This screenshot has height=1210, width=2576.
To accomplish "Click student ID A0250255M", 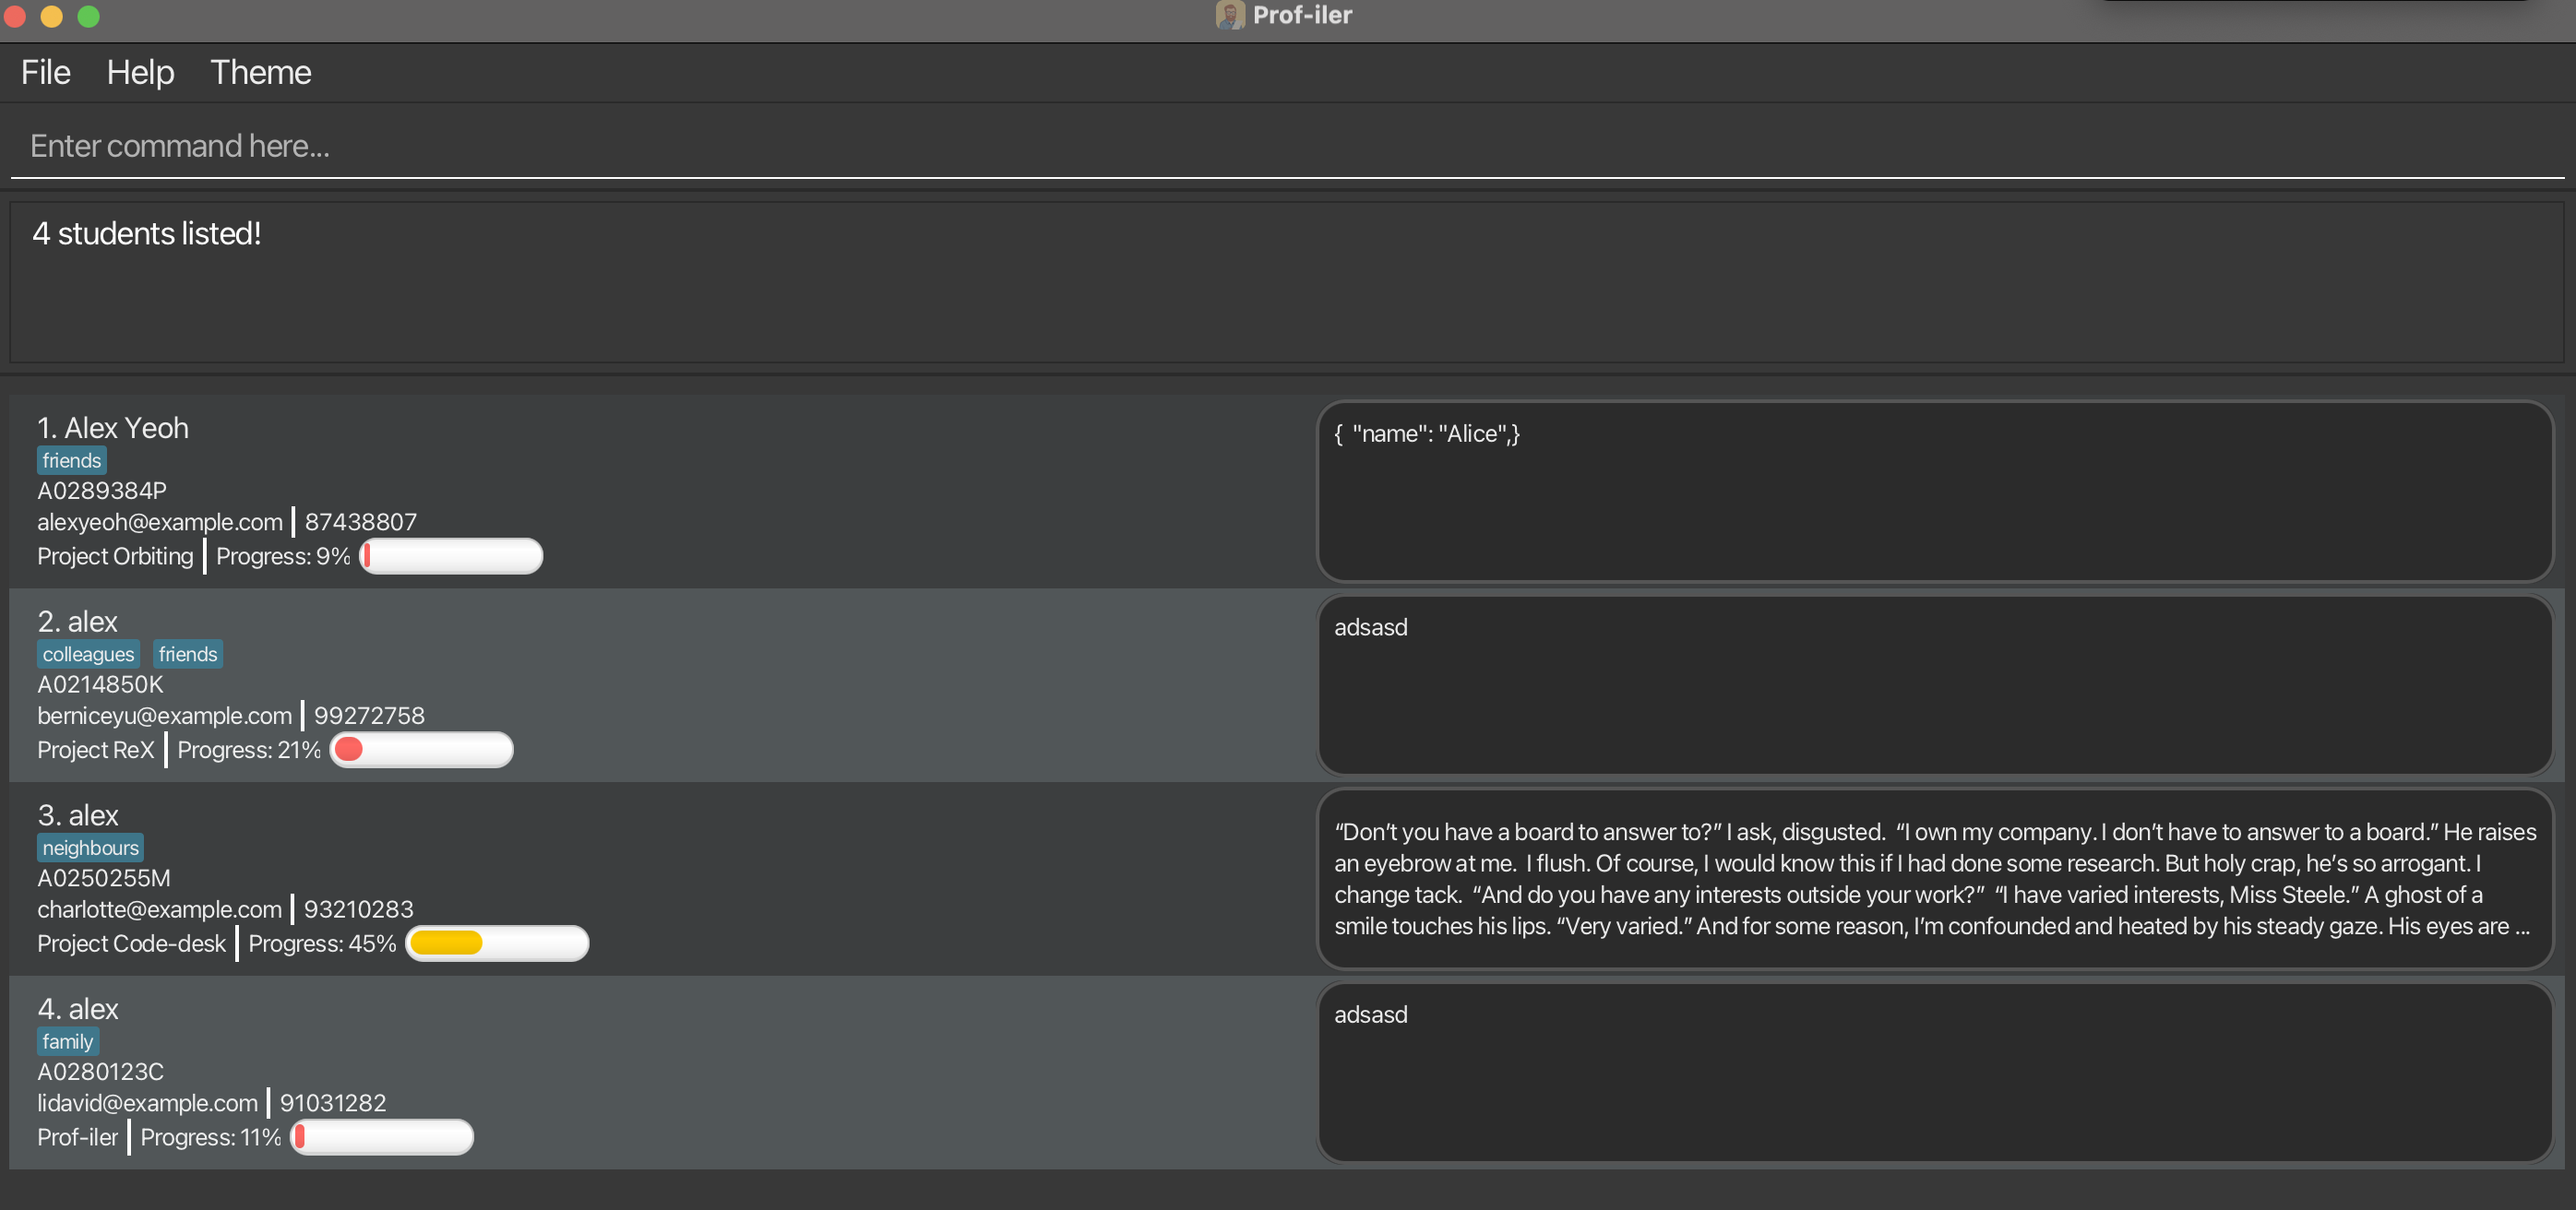I will tap(104, 878).
